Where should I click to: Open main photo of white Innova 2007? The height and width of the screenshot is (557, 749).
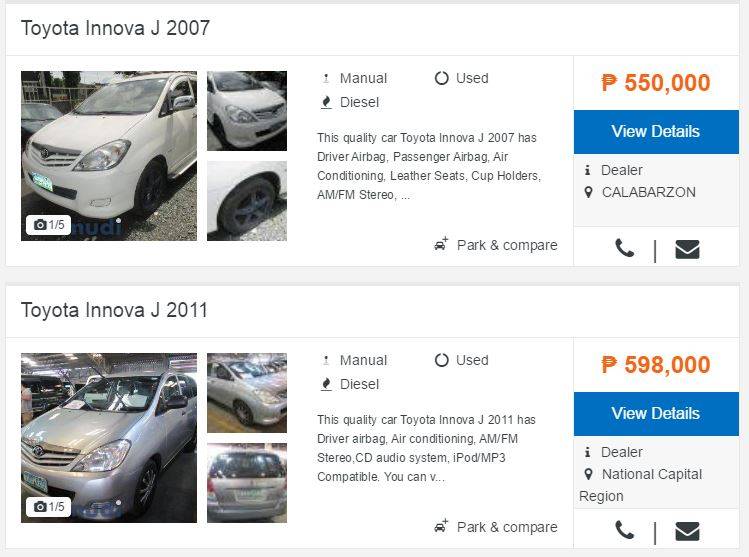[109, 156]
